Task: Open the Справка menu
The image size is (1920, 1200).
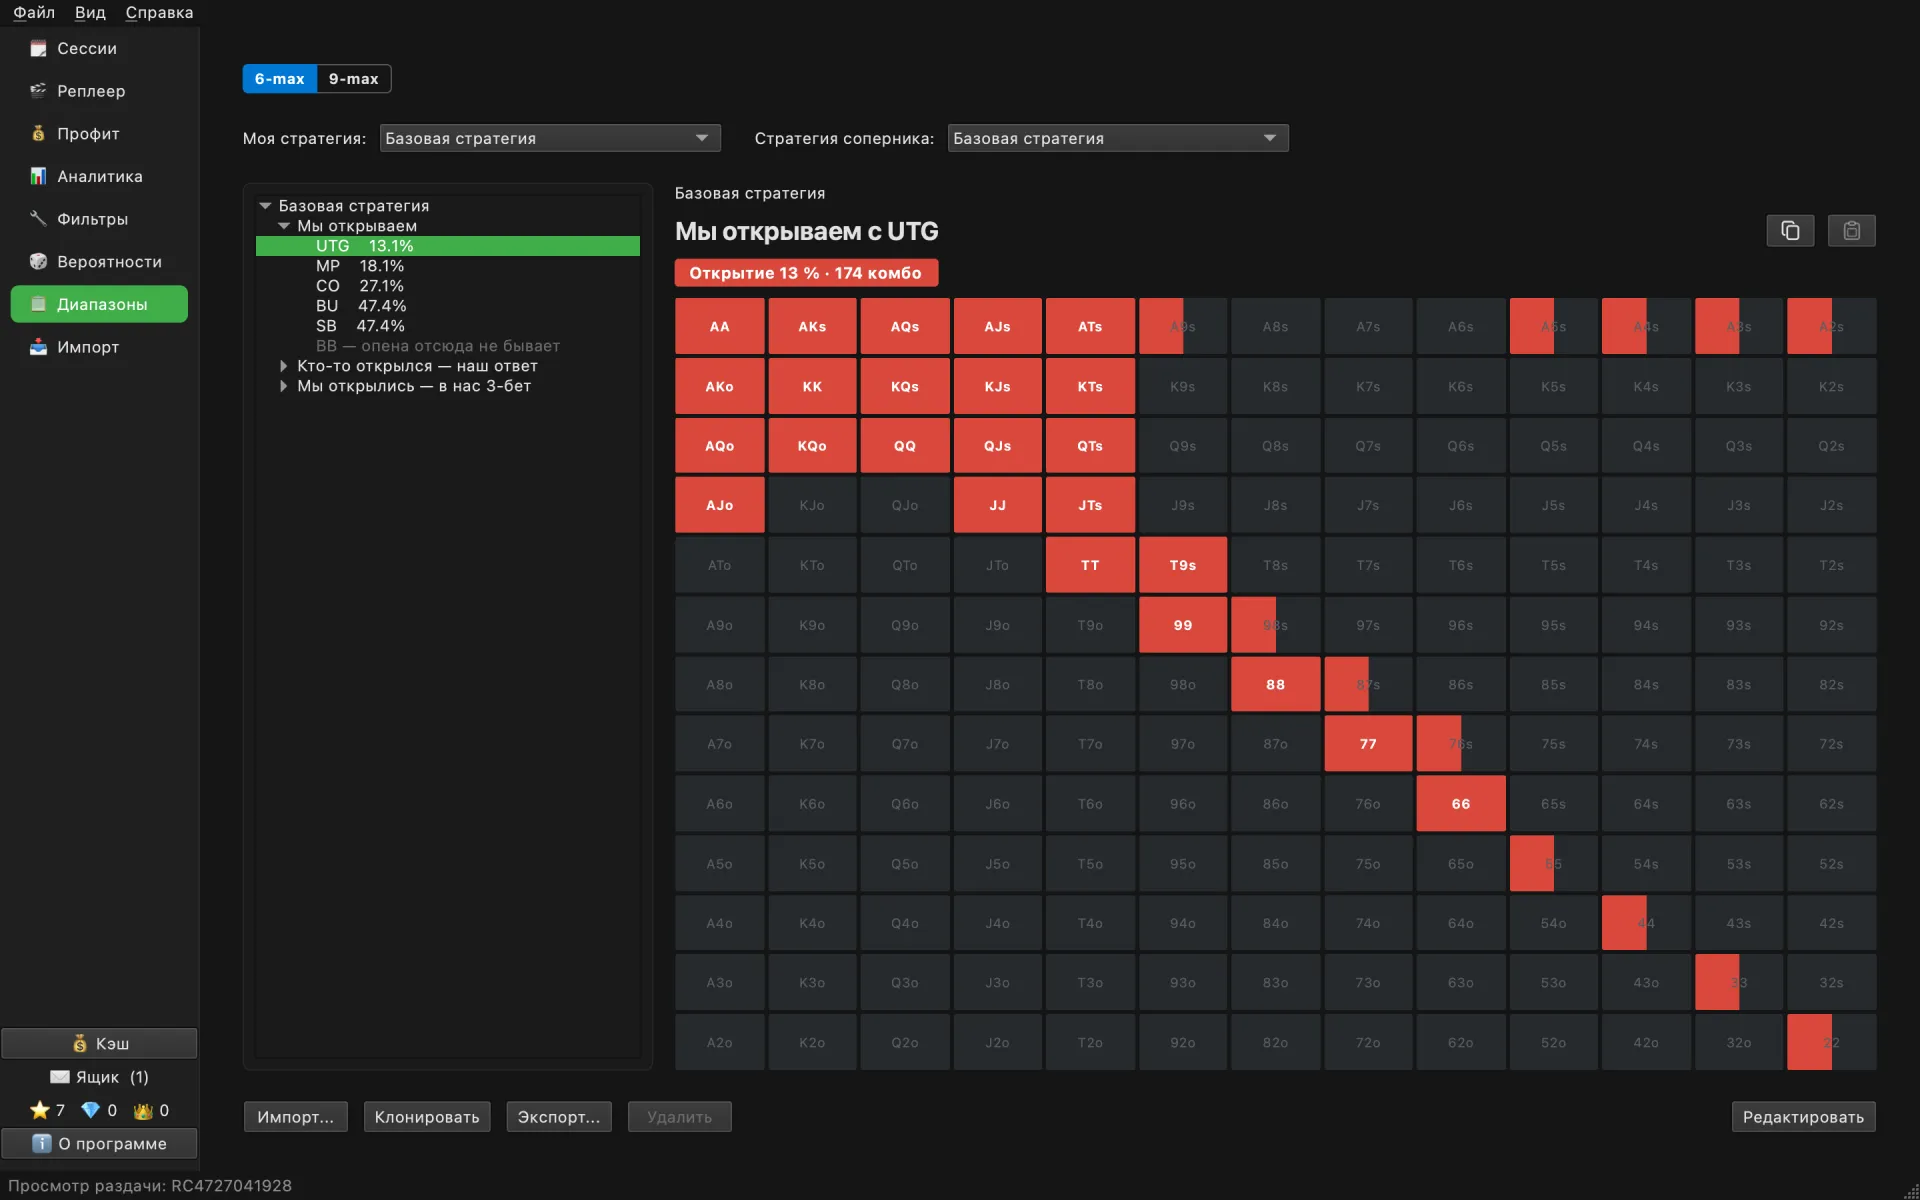Action: pyautogui.click(x=159, y=12)
